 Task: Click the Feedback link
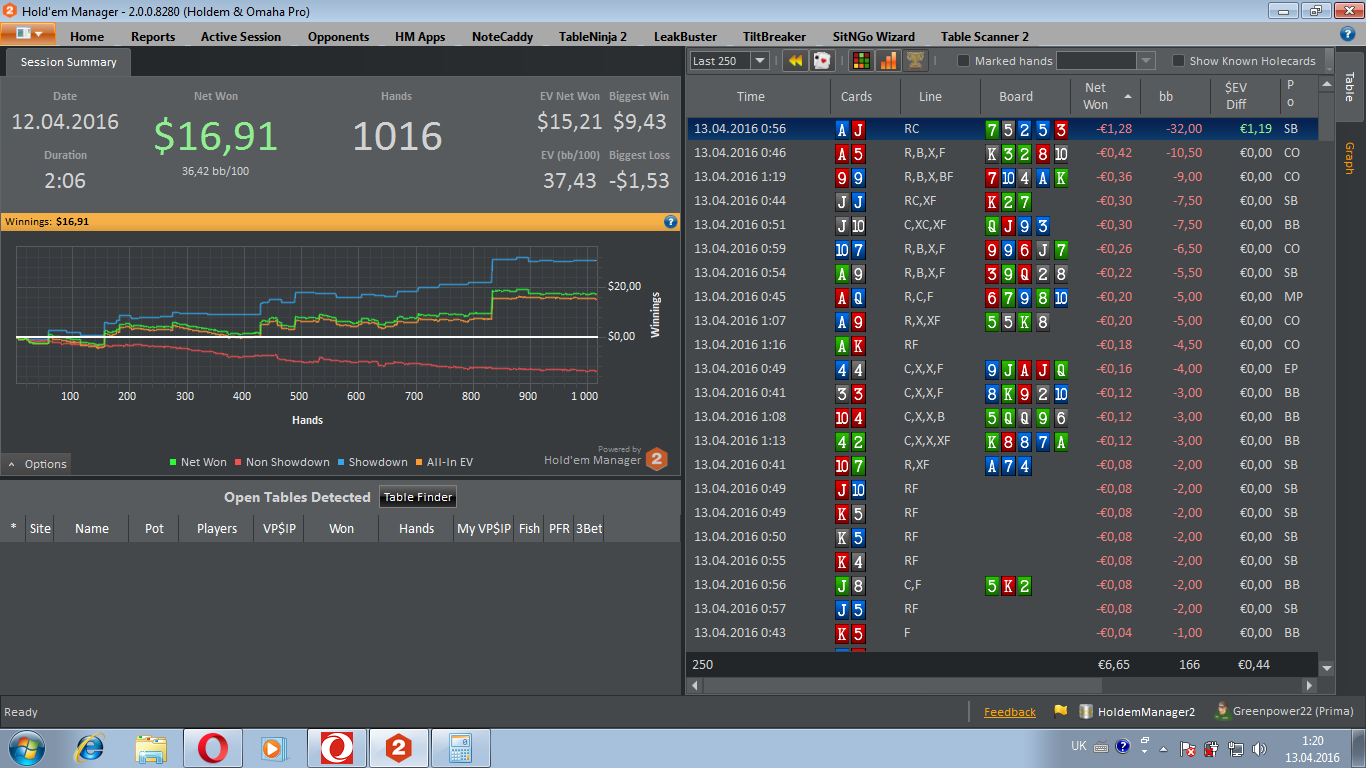point(1010,712)
